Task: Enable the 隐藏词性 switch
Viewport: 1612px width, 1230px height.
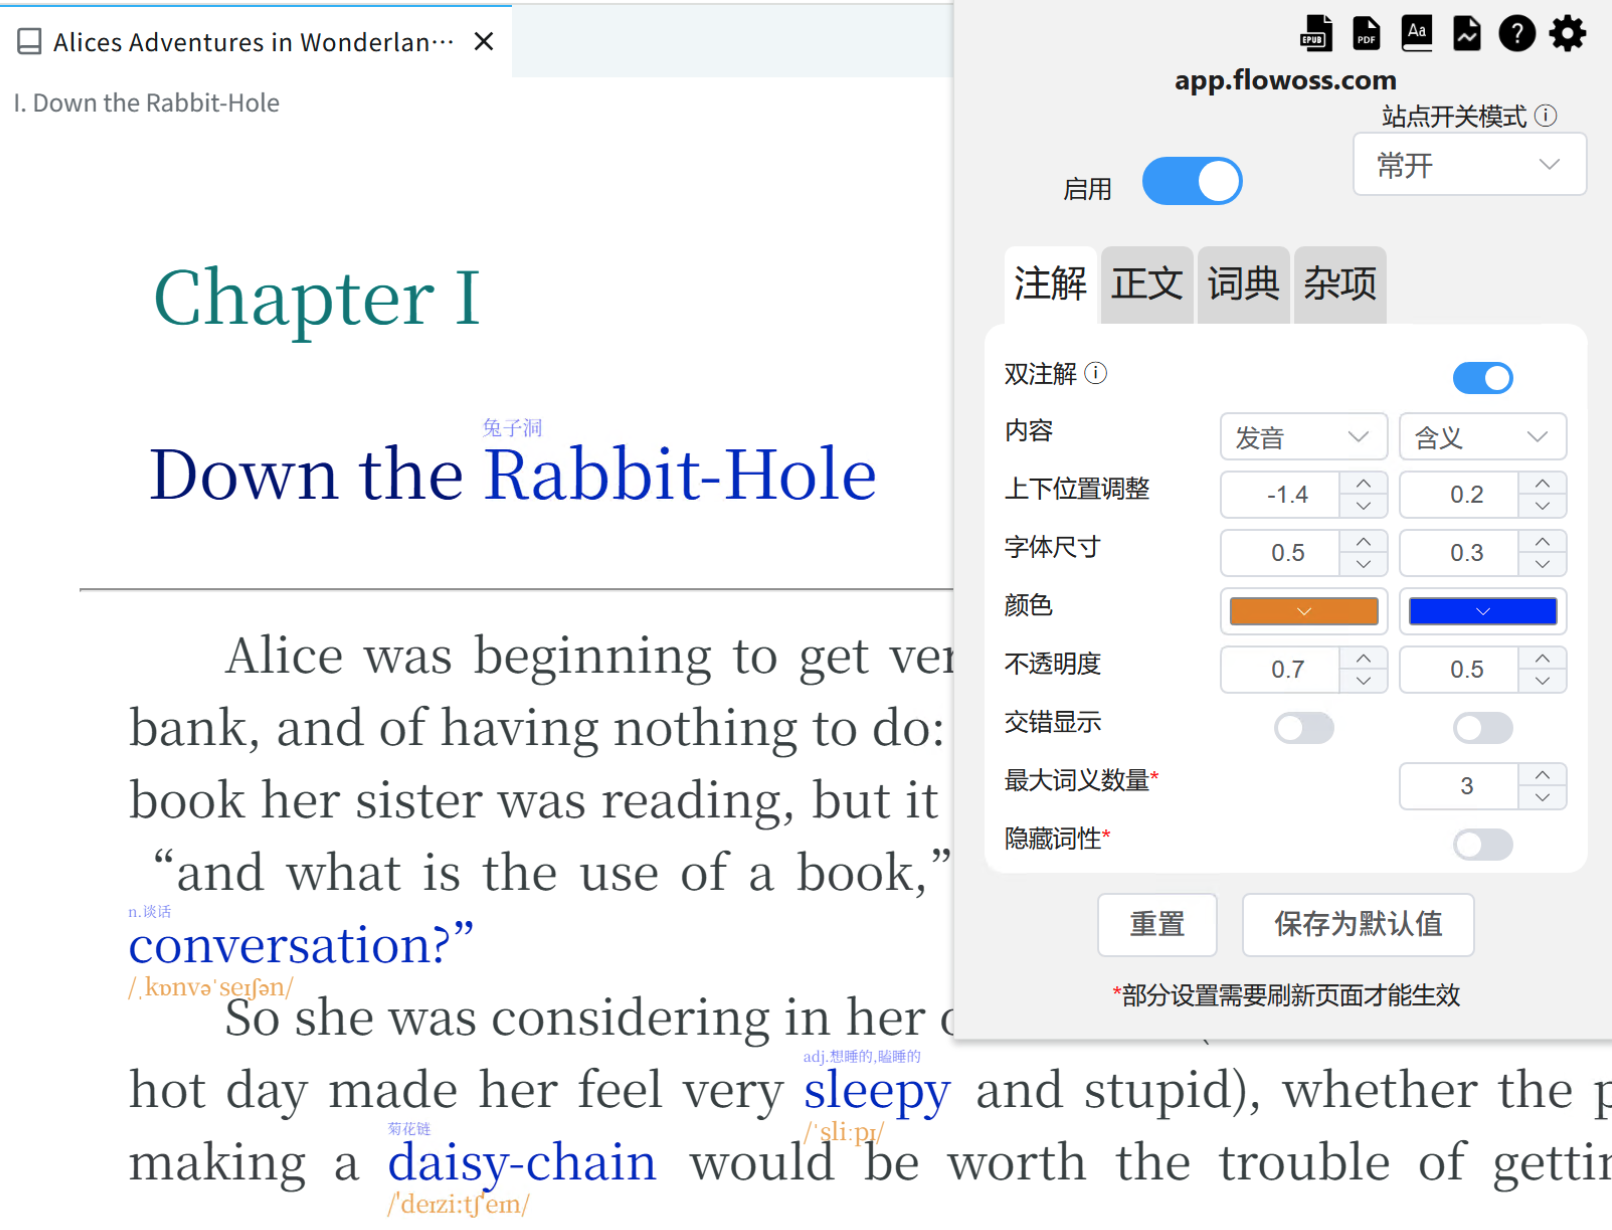Action: point(1482,844)
